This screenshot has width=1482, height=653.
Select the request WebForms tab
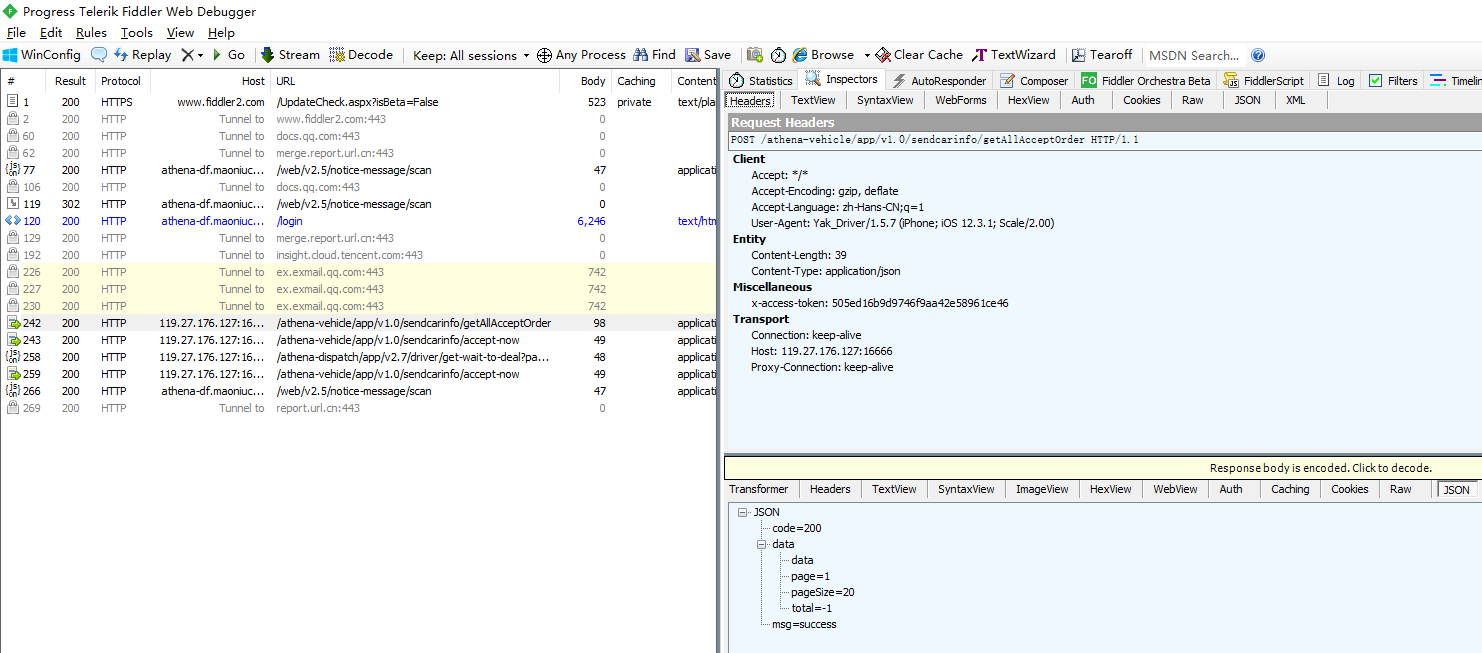(961, 100)
